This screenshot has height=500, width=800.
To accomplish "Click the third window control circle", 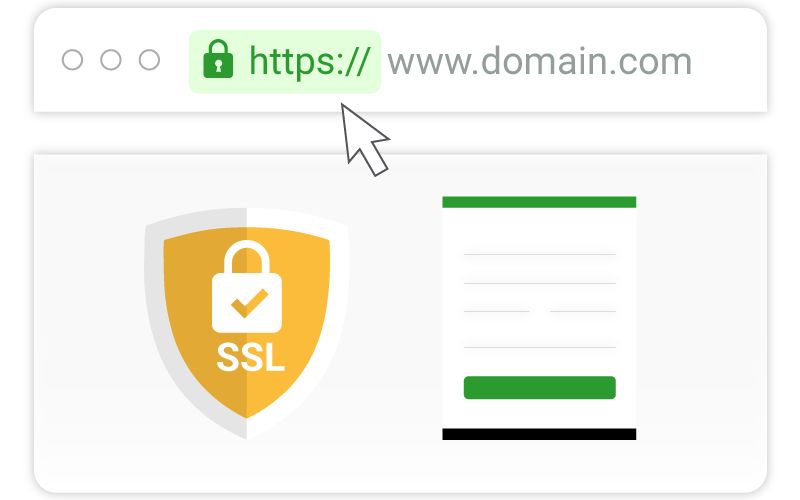I will coord(149,60).
